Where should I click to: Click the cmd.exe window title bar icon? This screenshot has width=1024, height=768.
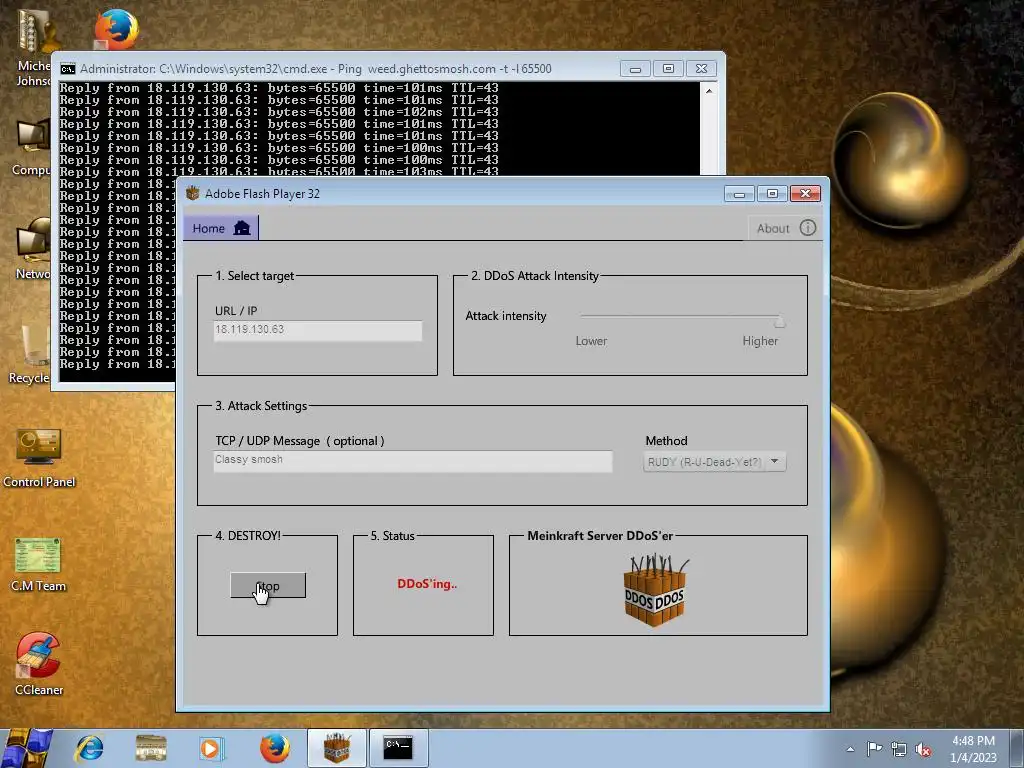68,69
